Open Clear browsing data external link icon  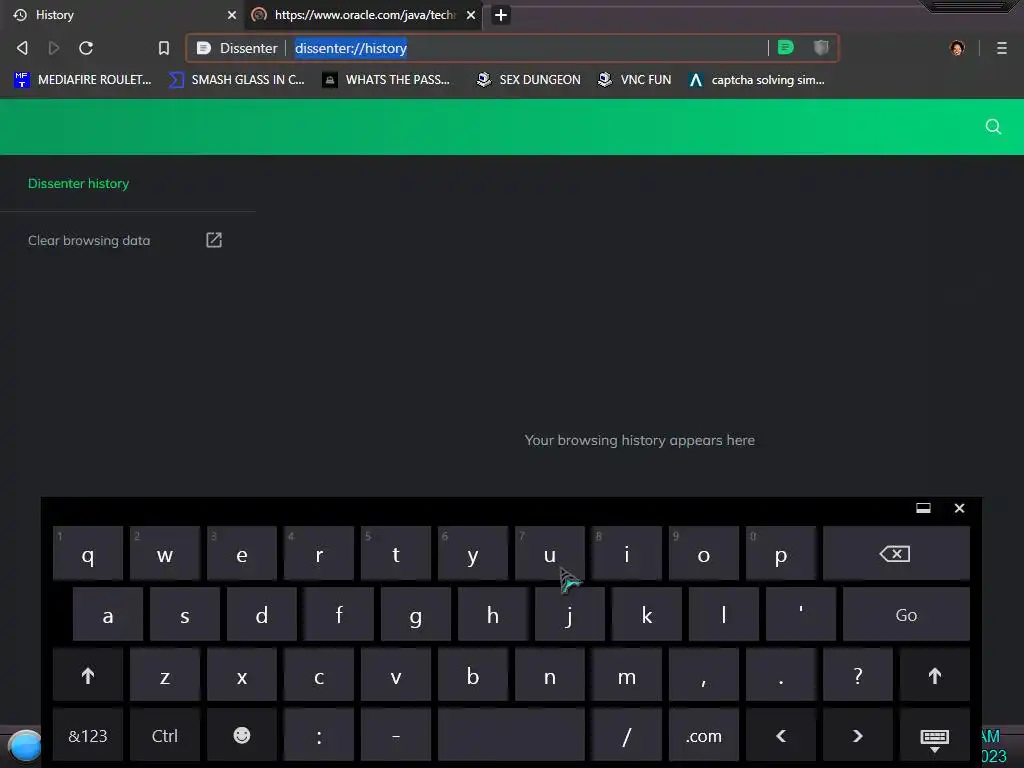(214, 240)
